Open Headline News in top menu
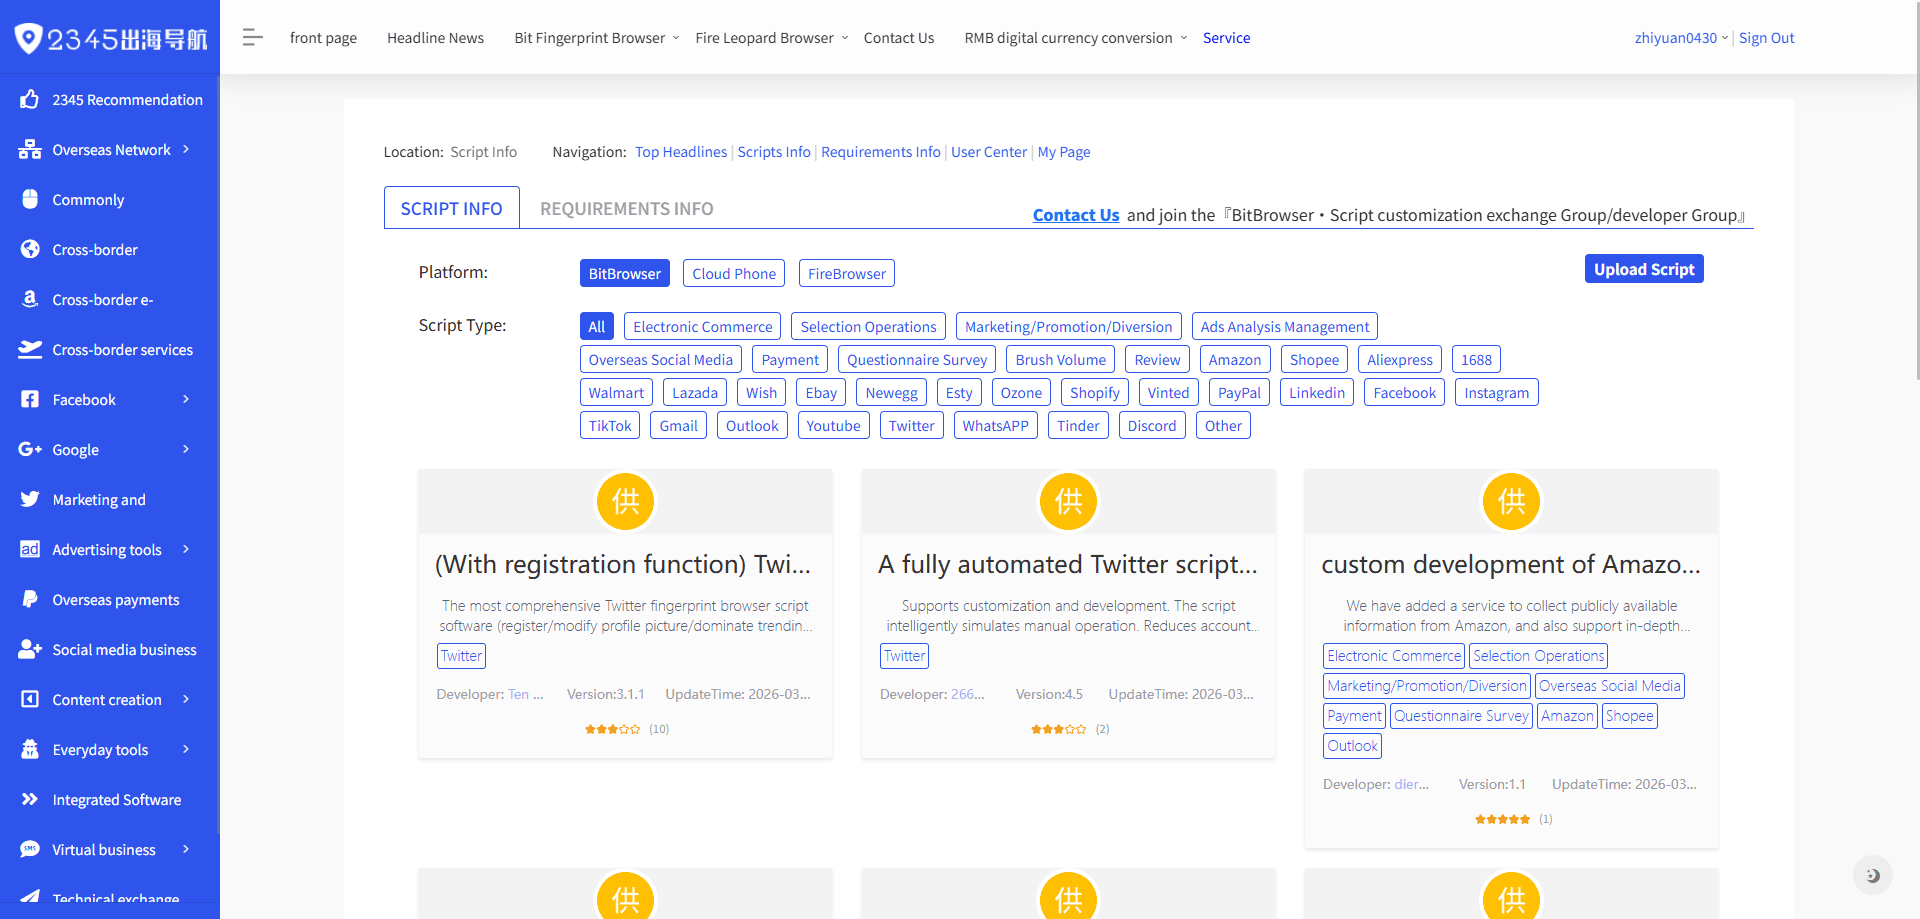 (x=435, y=38)
